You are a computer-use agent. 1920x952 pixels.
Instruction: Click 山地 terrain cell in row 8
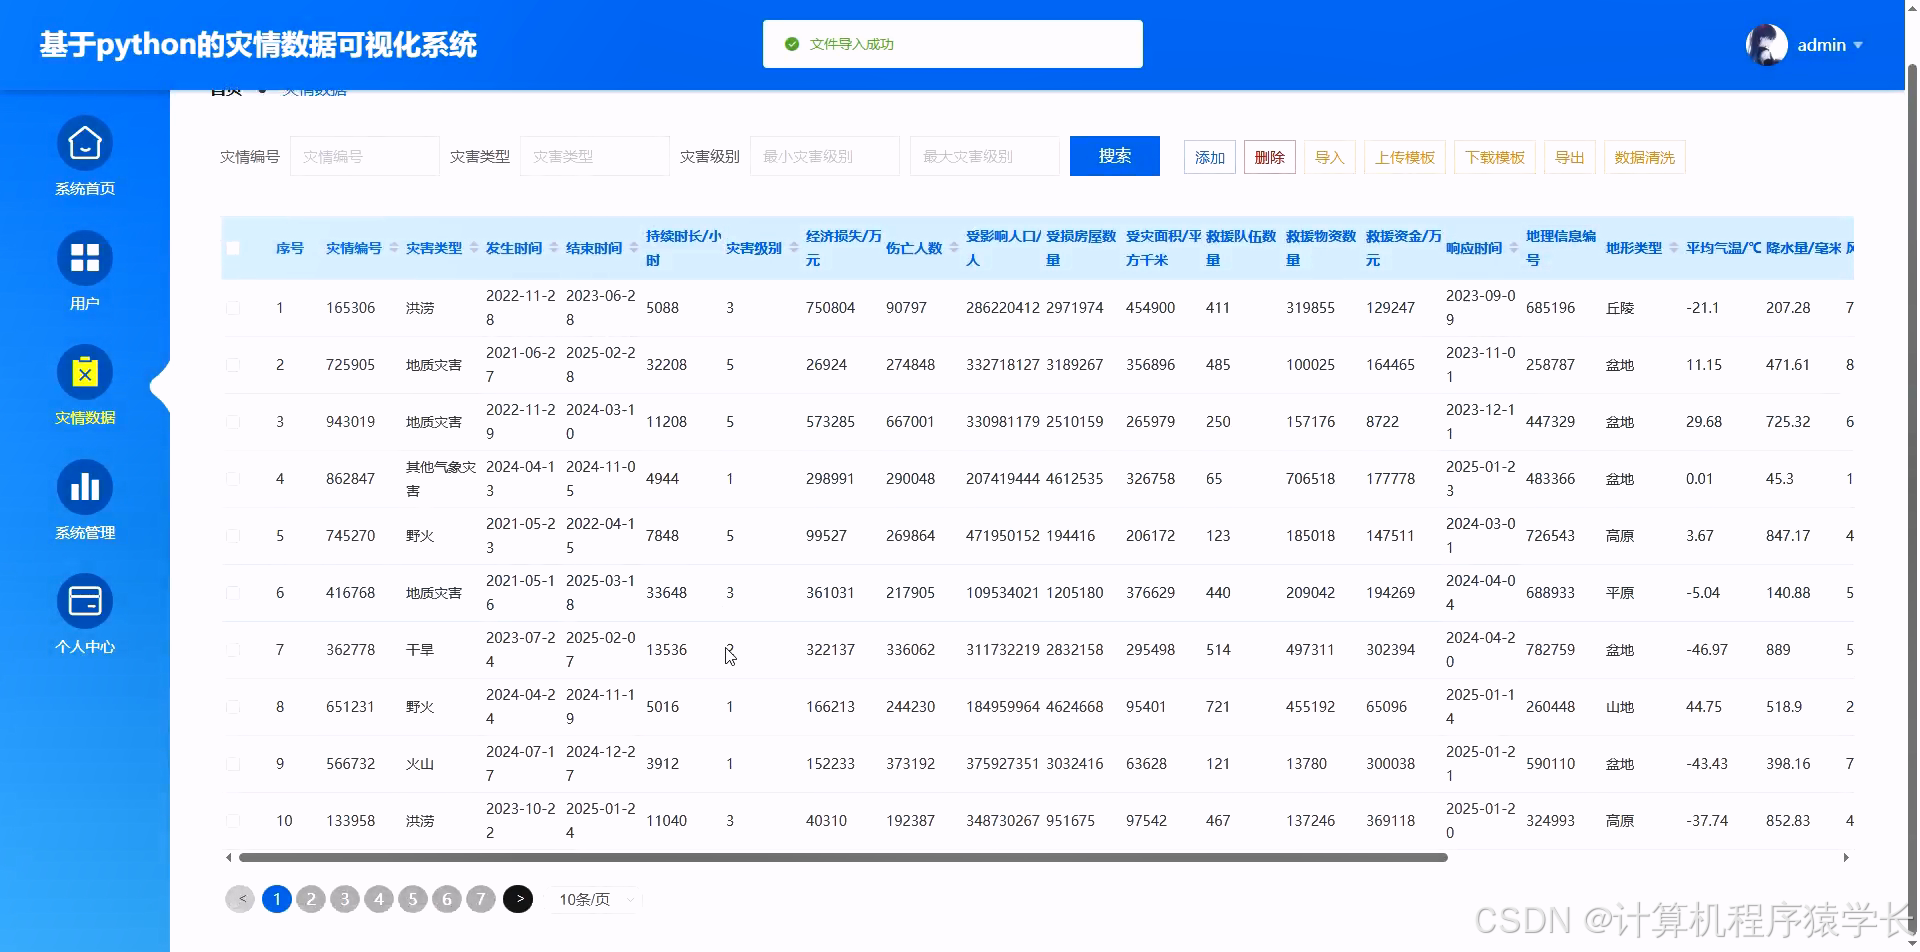(x=1620, y=707)
